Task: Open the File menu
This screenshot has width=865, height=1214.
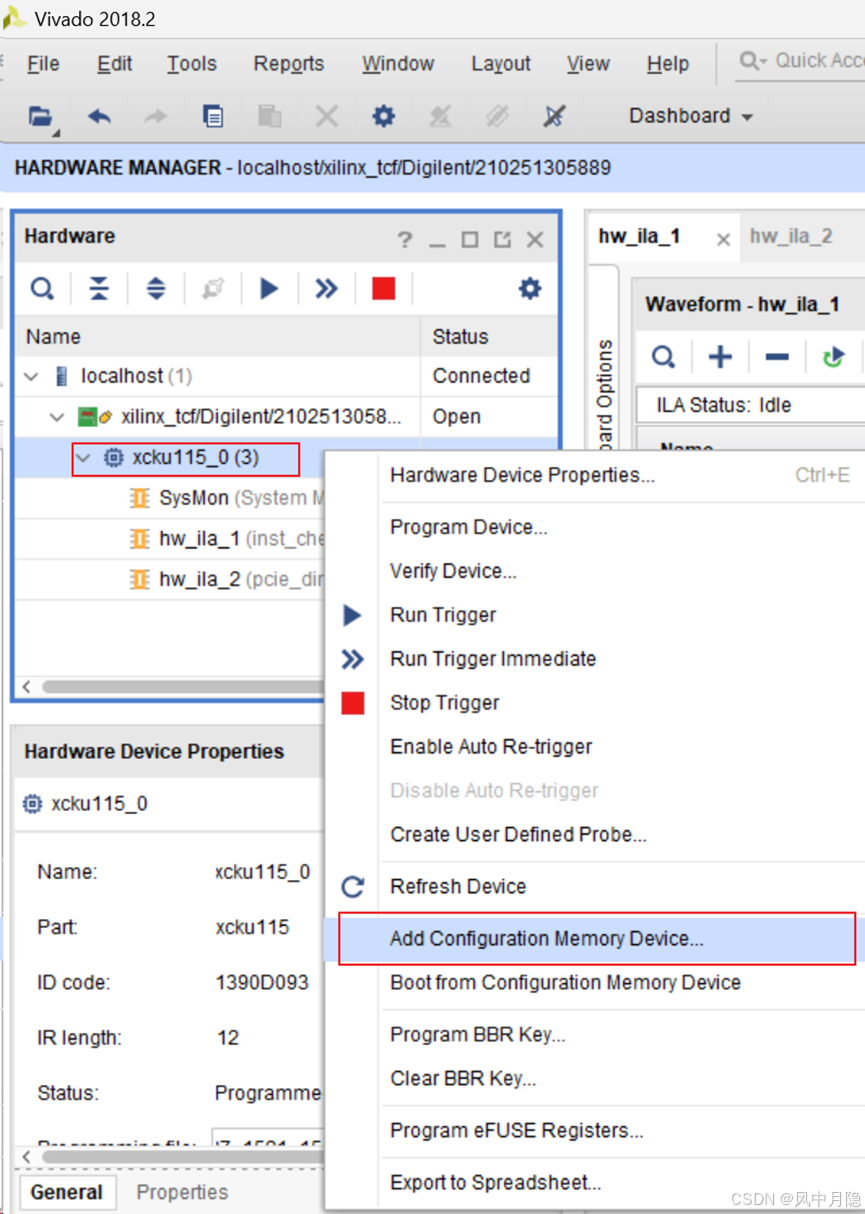Action: (x=43, y=64)
